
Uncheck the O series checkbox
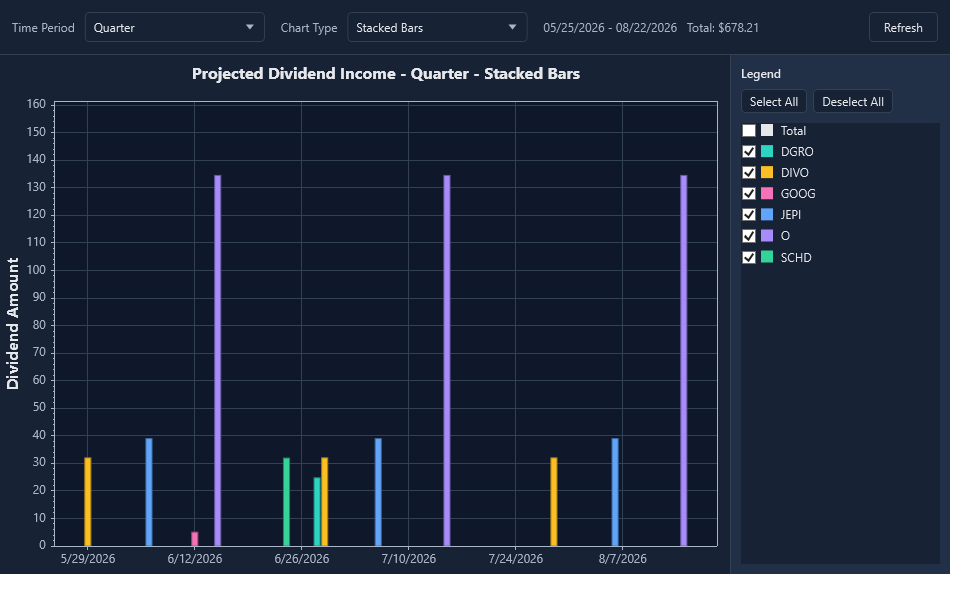pyautogui.click(x=749, y=236)
